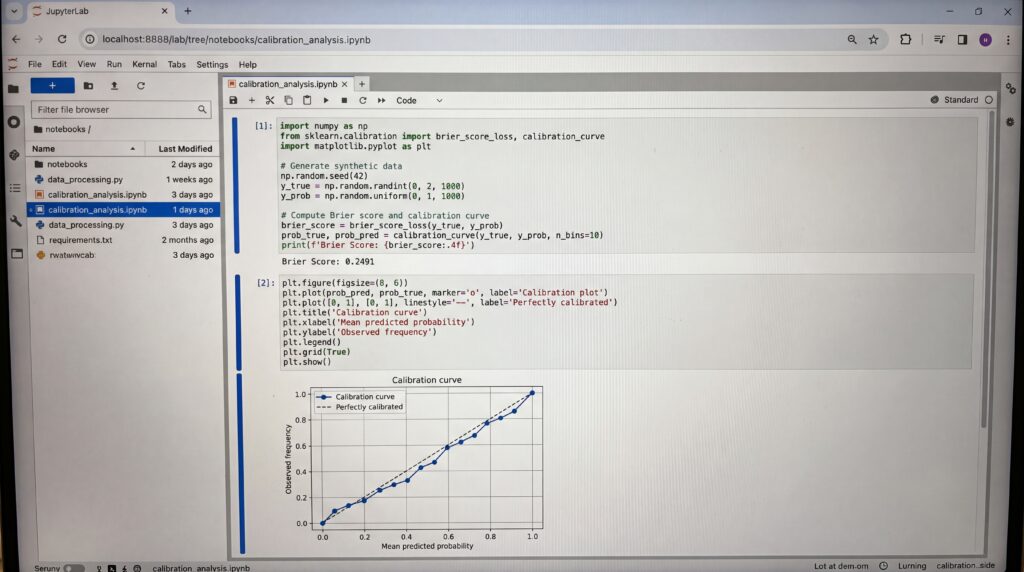Click the browser address bar URL
Screen dimensions: 1024x572
pos(236,40)
